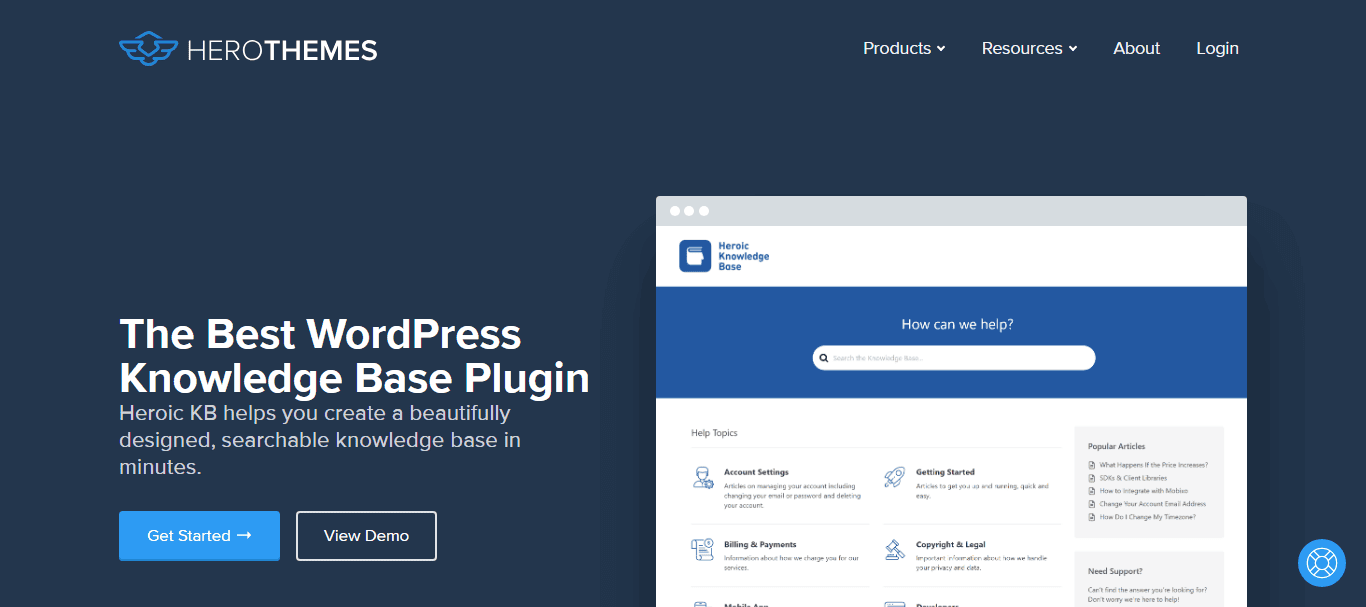This screenshot has width=1366, height=607.
Task: Open "How Do I Change My Timezone?" article
Action: click(1147, 517)
